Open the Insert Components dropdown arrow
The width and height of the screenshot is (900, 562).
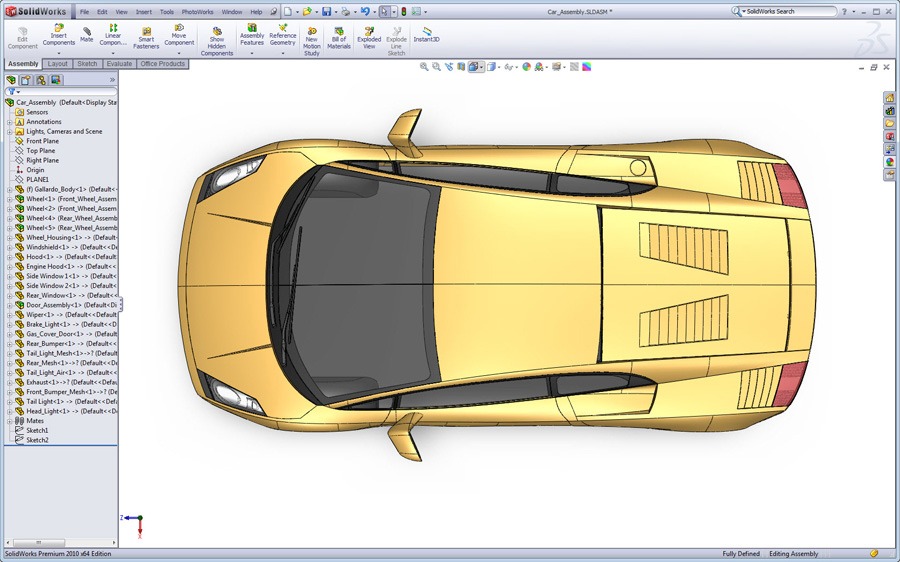click(58, 53)
